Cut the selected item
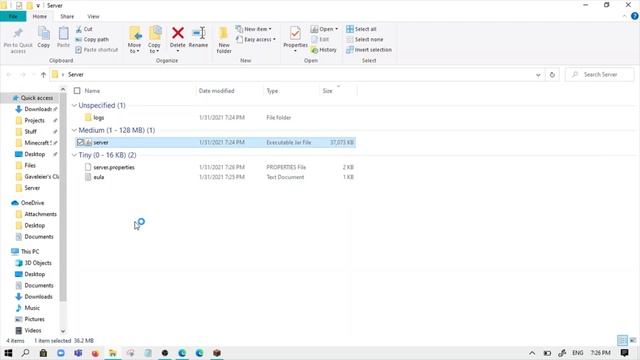The width and height of the screenshot is (640, 360). click(x=84, y=29)
